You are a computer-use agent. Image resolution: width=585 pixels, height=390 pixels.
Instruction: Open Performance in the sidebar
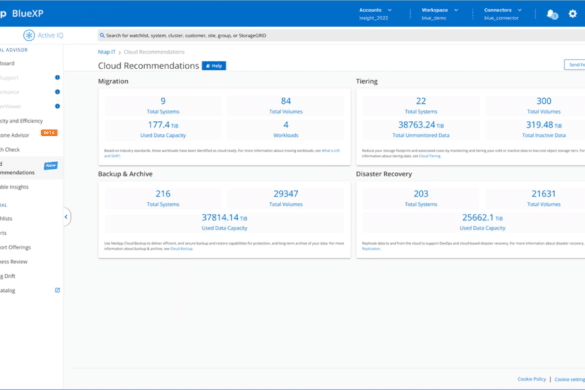[10, 92]
